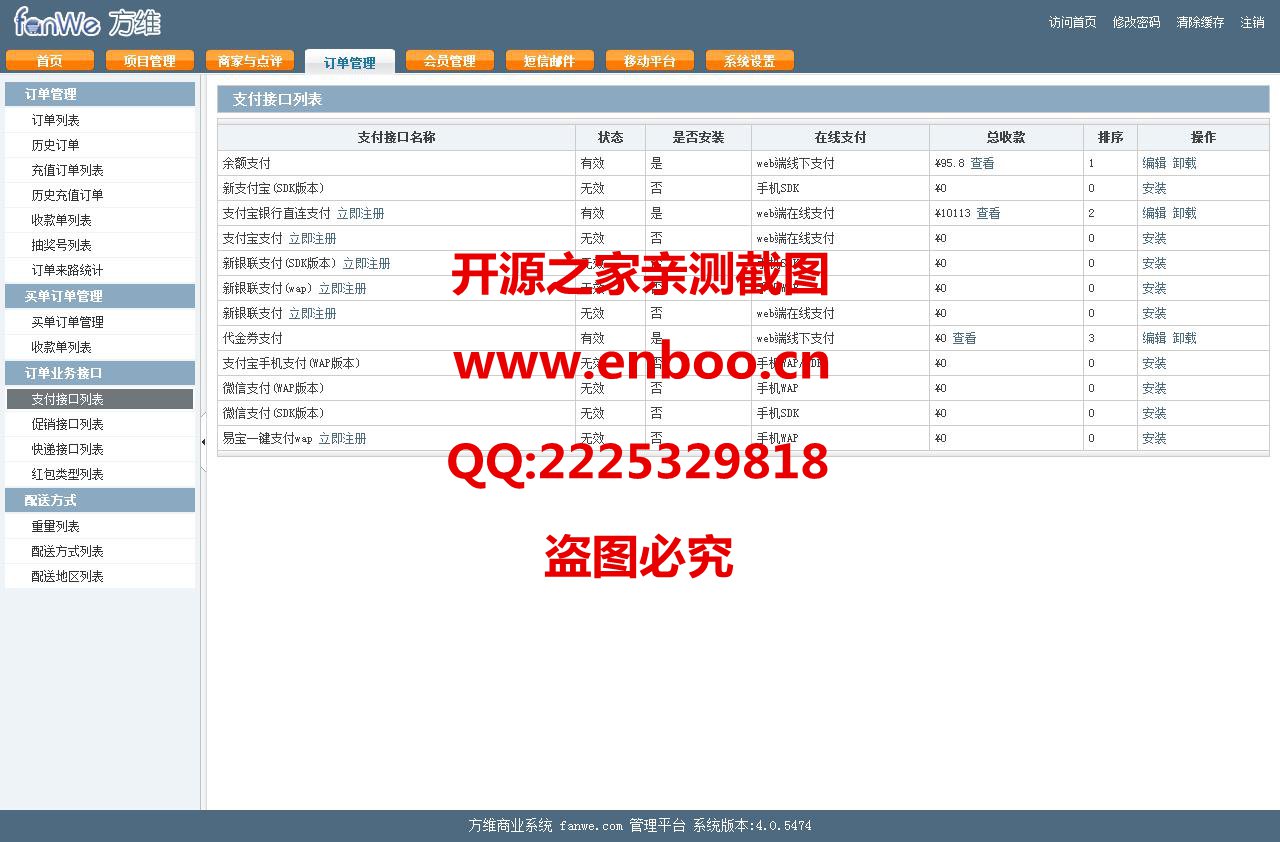Open the 商家与点评 tab
Screen dimensions: 1280x842
click(x=250, y=61)
